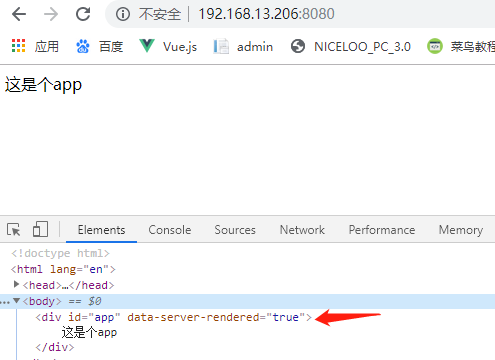495x360 pixels.
Task: Expand the <head> node triangle
Action: click(x=16, y=284)
